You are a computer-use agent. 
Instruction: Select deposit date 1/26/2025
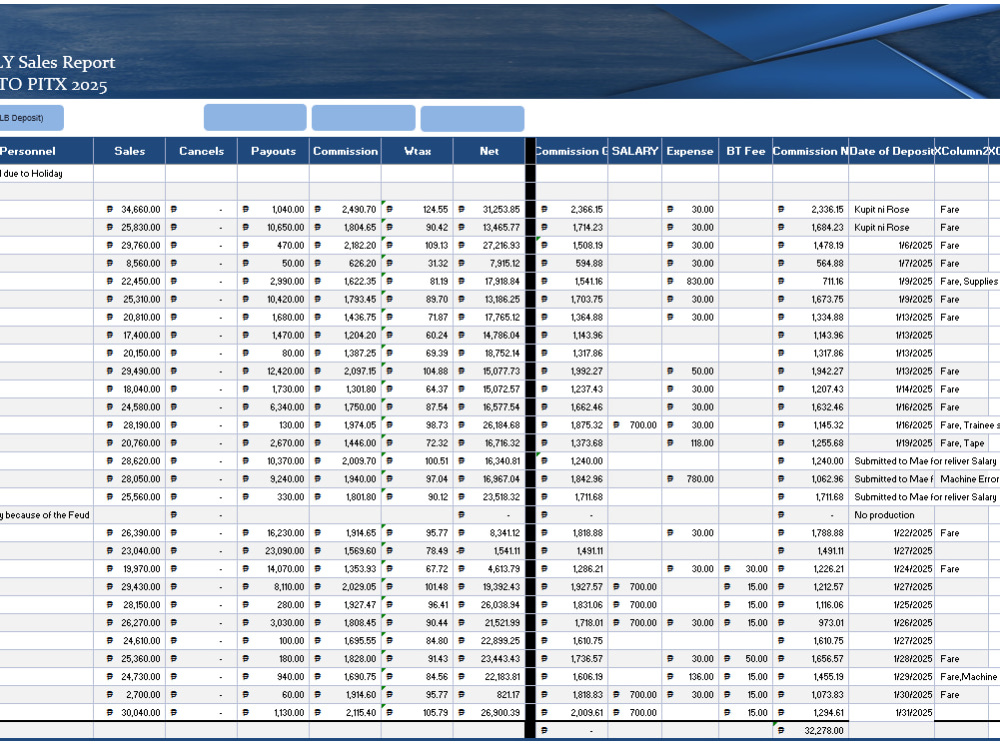point(892,623)
